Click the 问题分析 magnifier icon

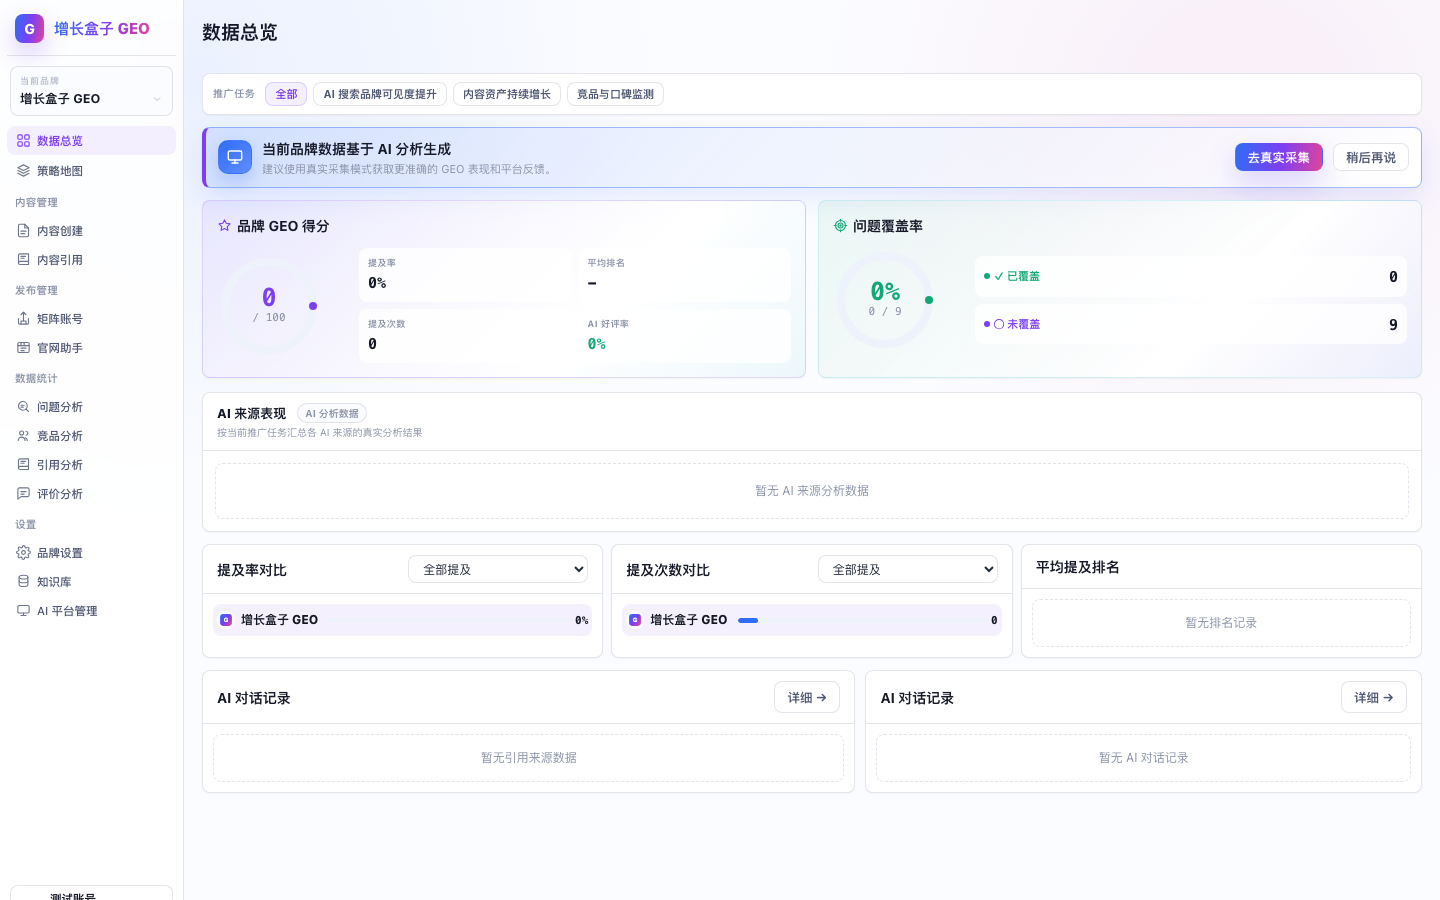point(23,407)
